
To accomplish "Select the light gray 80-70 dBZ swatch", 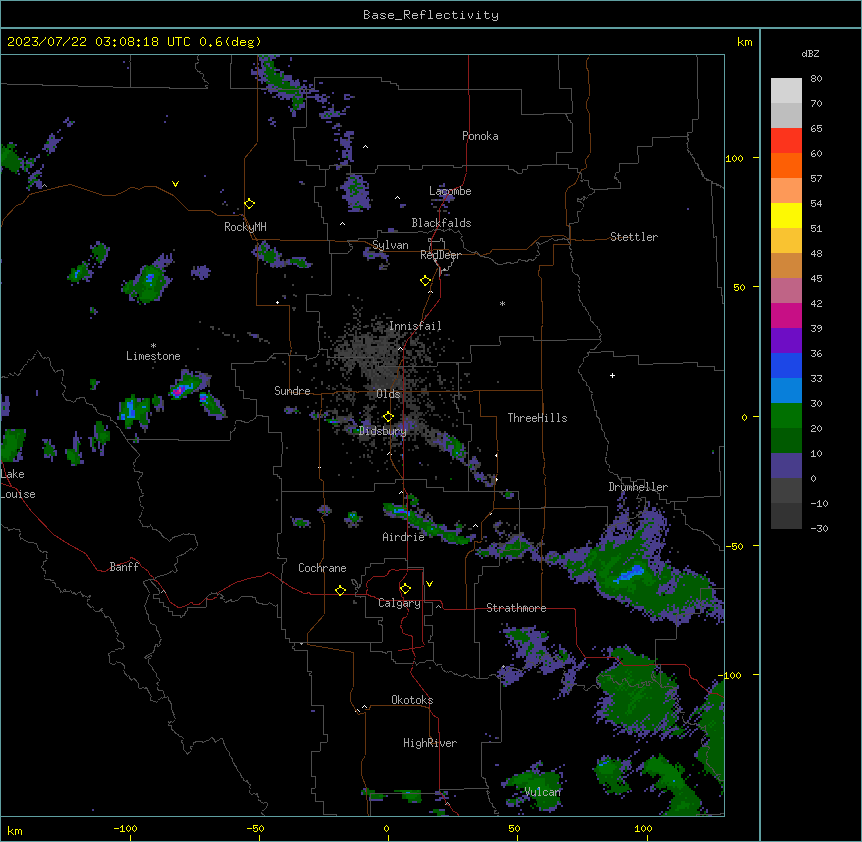I will point(786,91).
